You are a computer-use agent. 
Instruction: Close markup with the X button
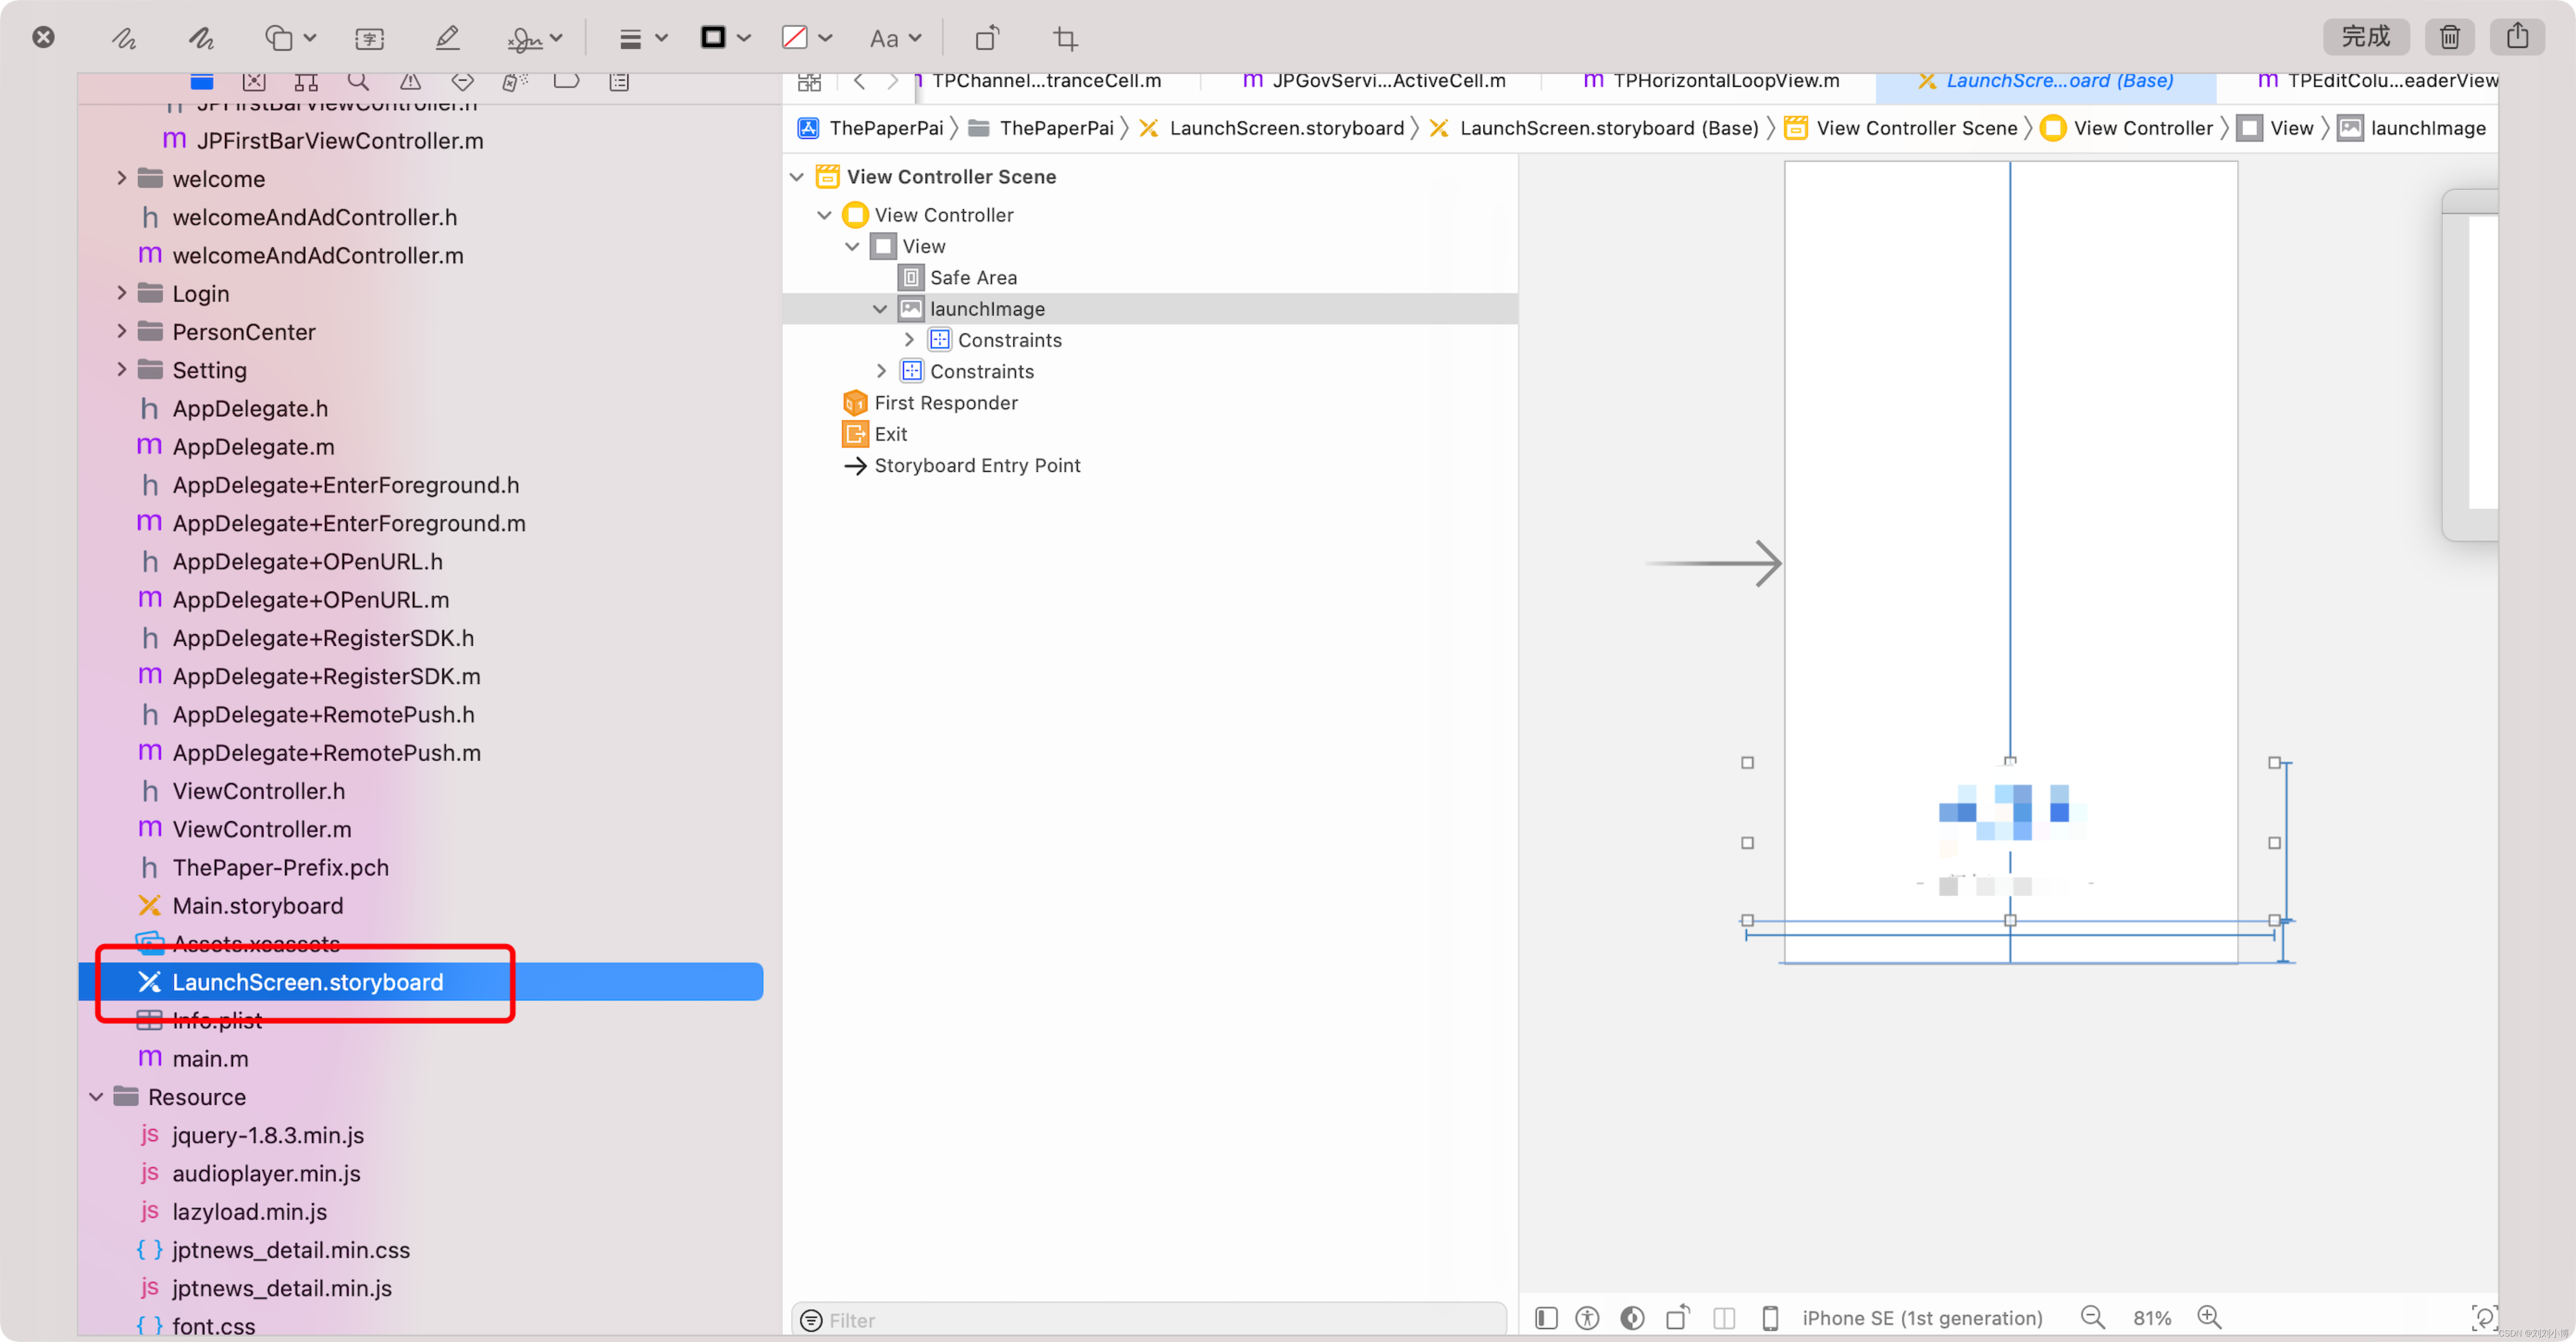coord(43,37)
